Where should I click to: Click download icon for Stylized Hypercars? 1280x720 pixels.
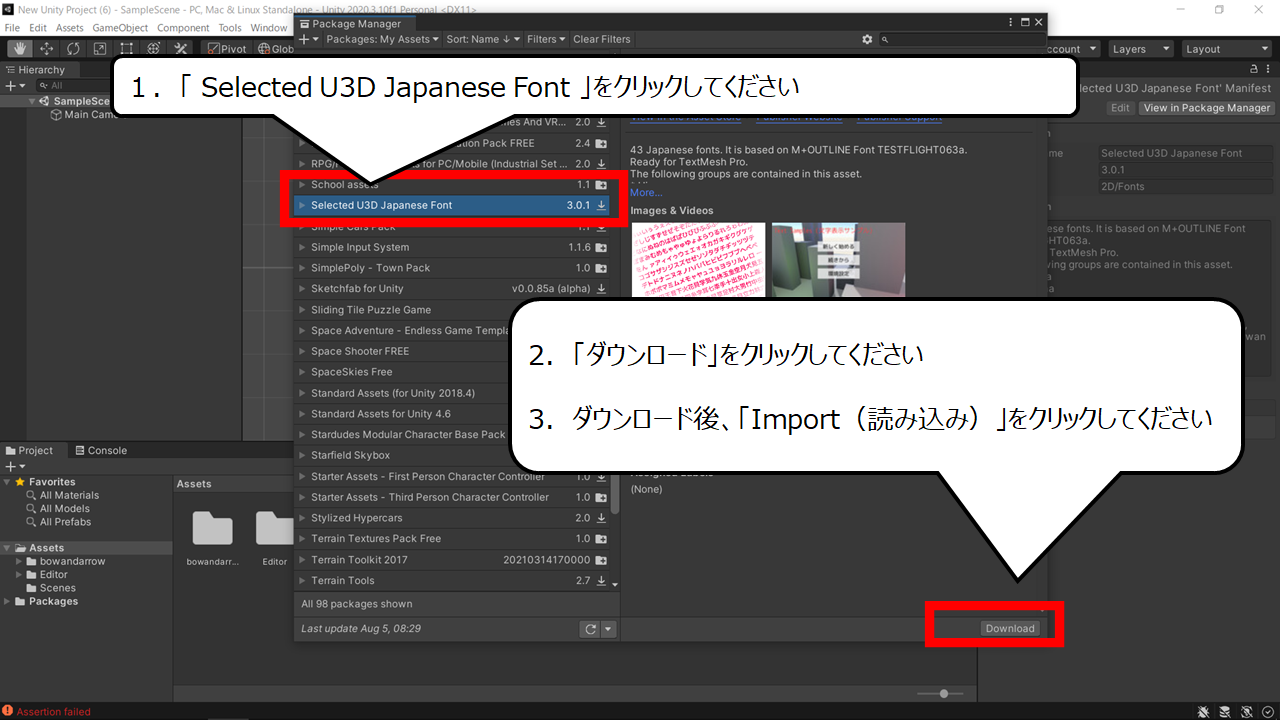[x=601, y=518]
